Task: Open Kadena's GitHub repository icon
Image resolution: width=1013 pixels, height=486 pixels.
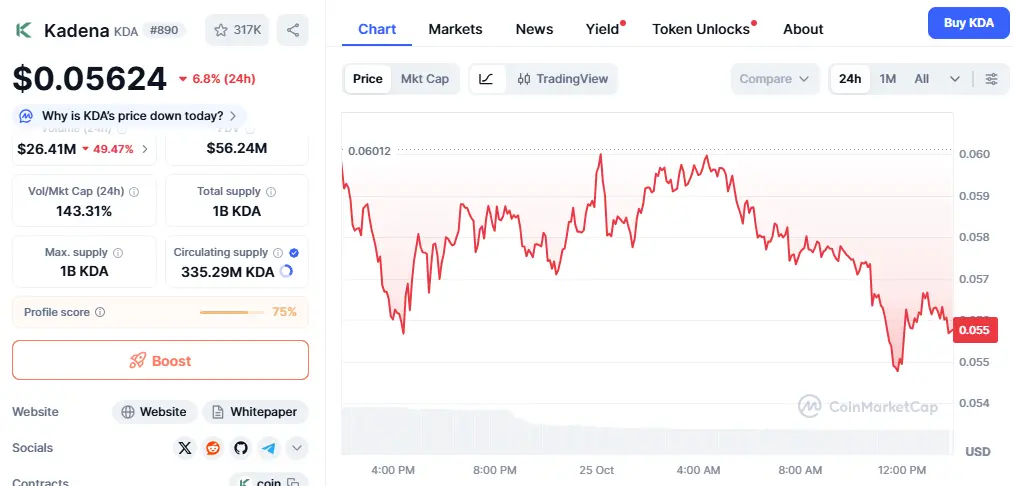Action: click(240, 448)
